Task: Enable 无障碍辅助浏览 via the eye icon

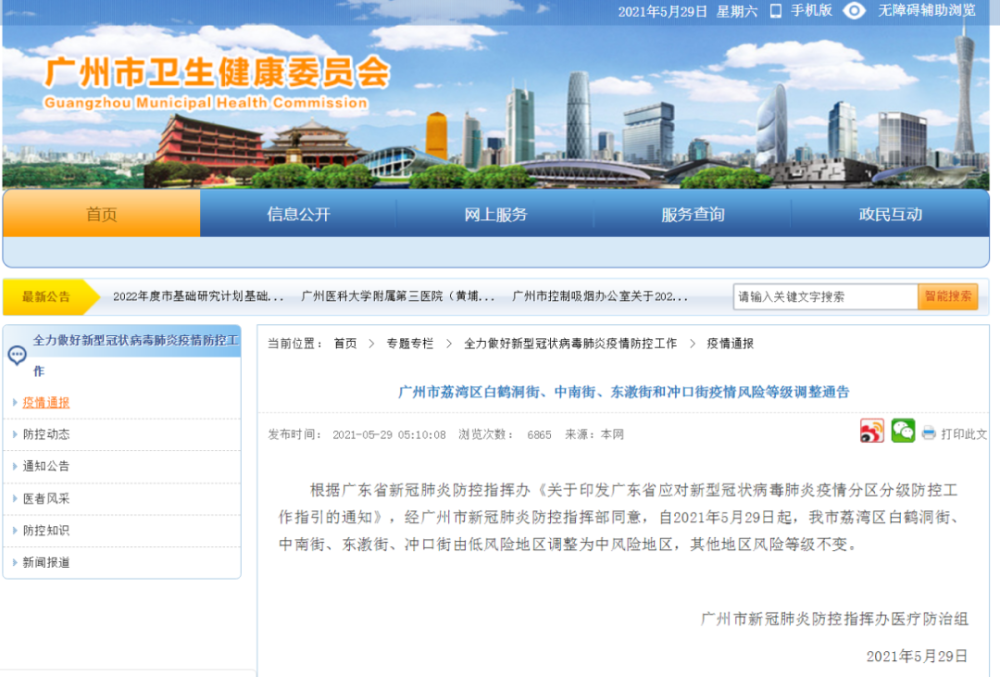Action: pos(854,12)
